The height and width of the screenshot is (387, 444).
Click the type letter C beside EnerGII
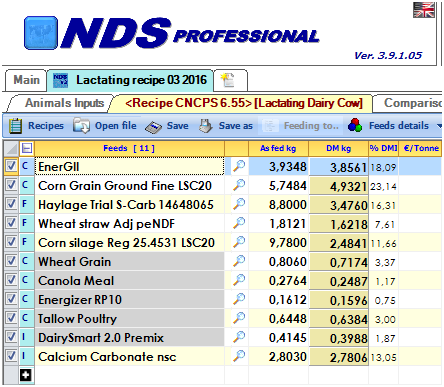[25, 166]
